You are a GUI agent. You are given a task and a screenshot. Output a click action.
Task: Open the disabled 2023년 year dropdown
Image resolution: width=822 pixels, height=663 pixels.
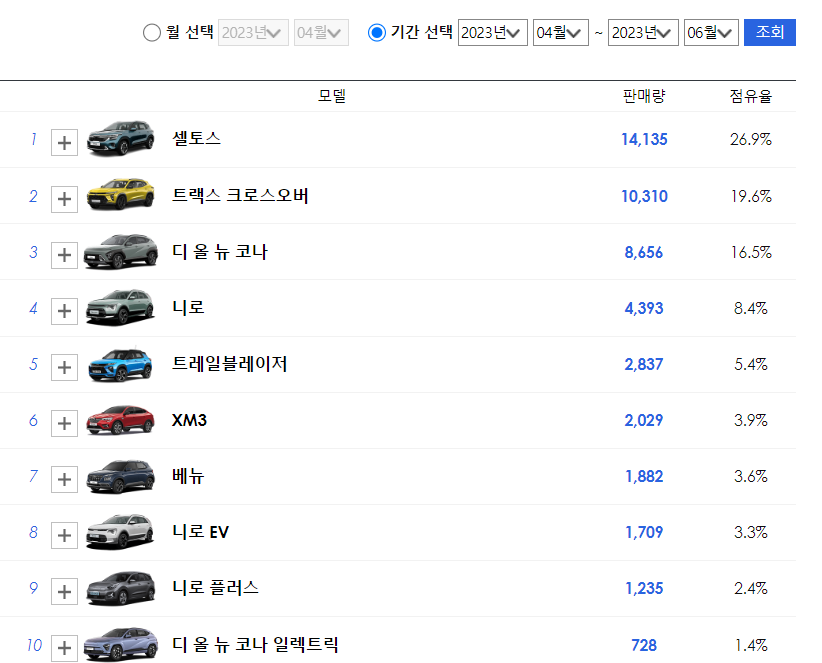tap(253, 32)
